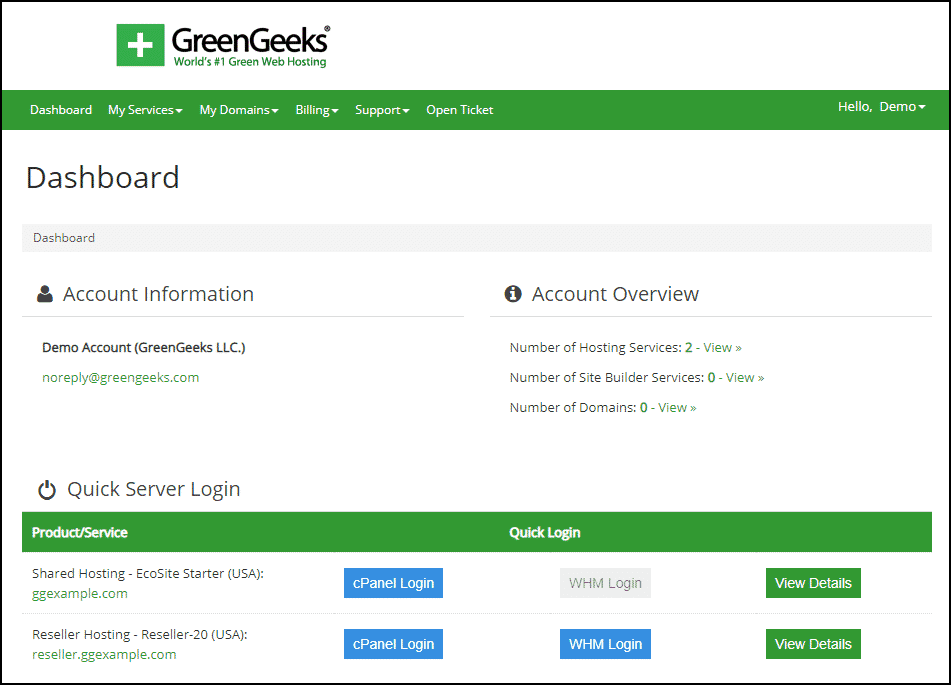Image resolution: width=951 pixels, height=685 pixels.
Task: Click the Account Information user icon
Action: point(45,294)
